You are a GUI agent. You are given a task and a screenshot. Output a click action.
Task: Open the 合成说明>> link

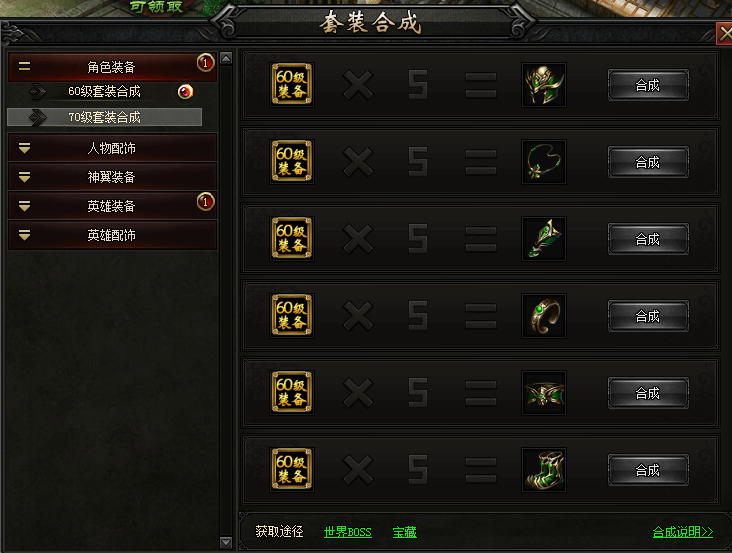point(683,532)
